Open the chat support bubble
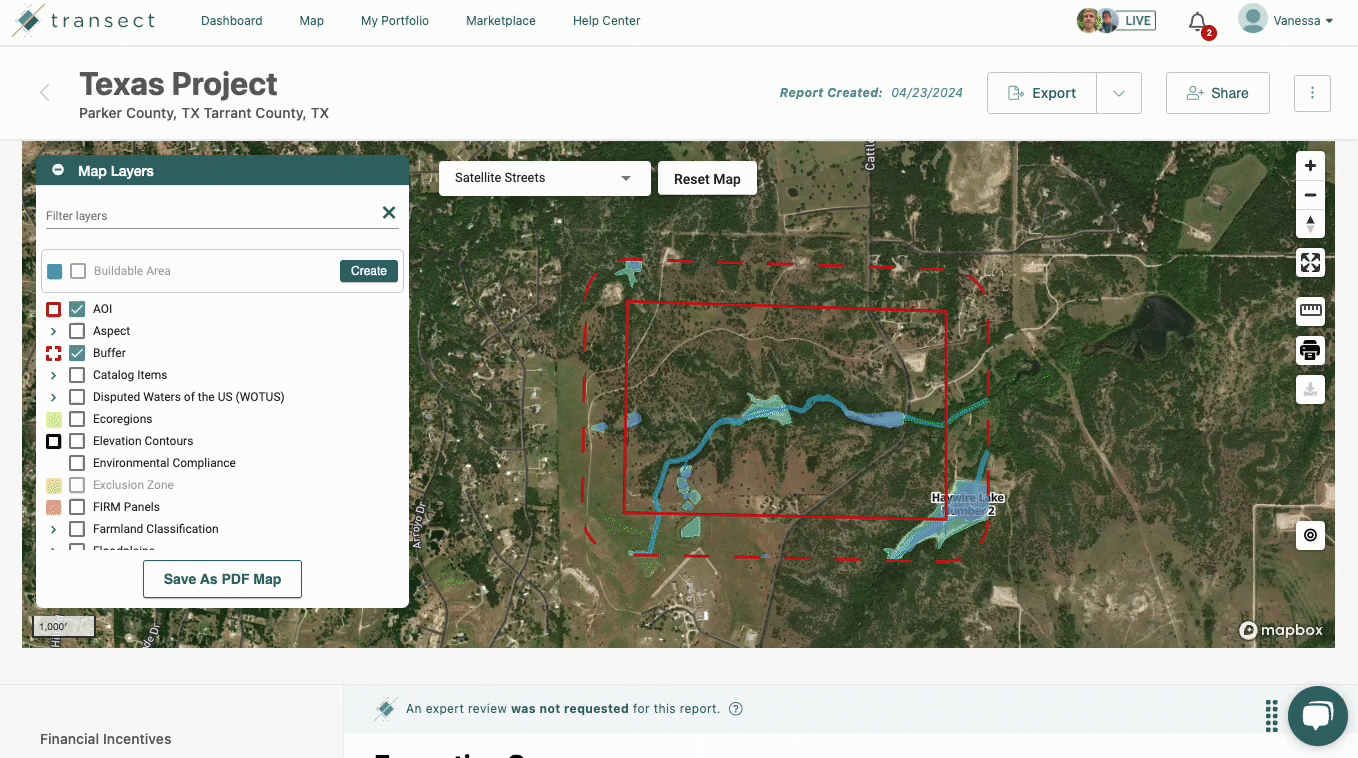The image size is (1358, 758). coord(1318,716)
